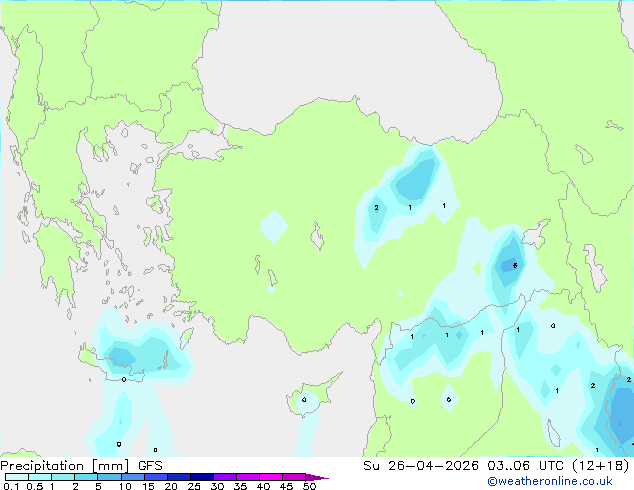Click the 25–30 mm navy legend swatch
The width and height of the screenshot is (634, 490).
[201, 477]
